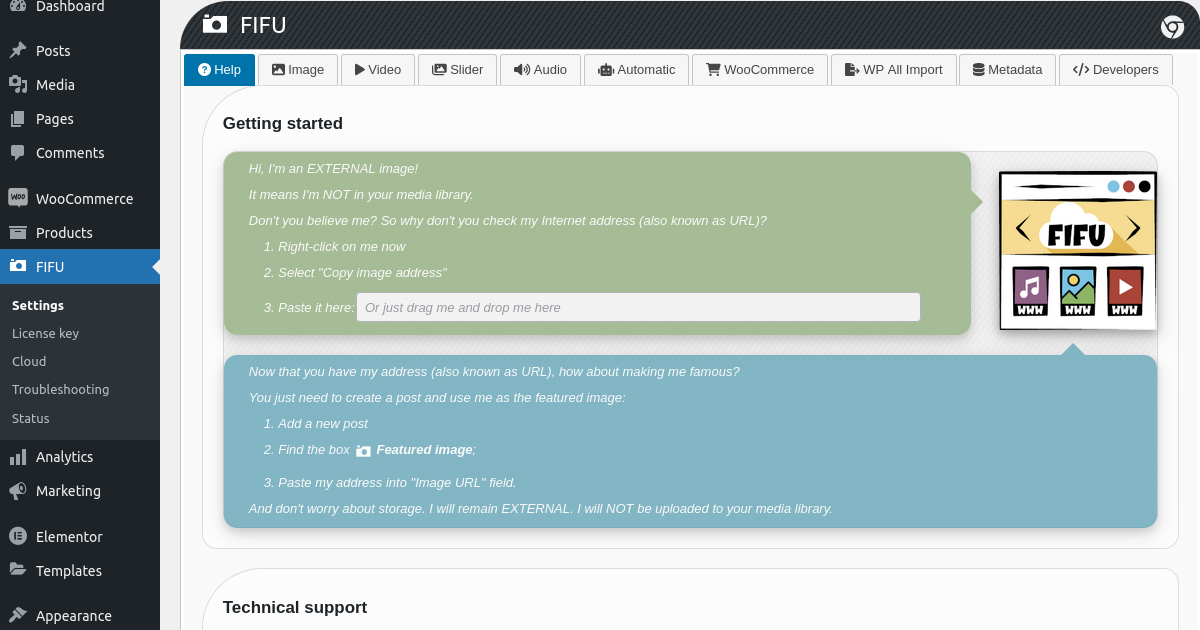The height and width of the screenshot is (630, 1200).
Task: Select the WP All Import tab
Action: pyautogui.click(x=893, y=70)
